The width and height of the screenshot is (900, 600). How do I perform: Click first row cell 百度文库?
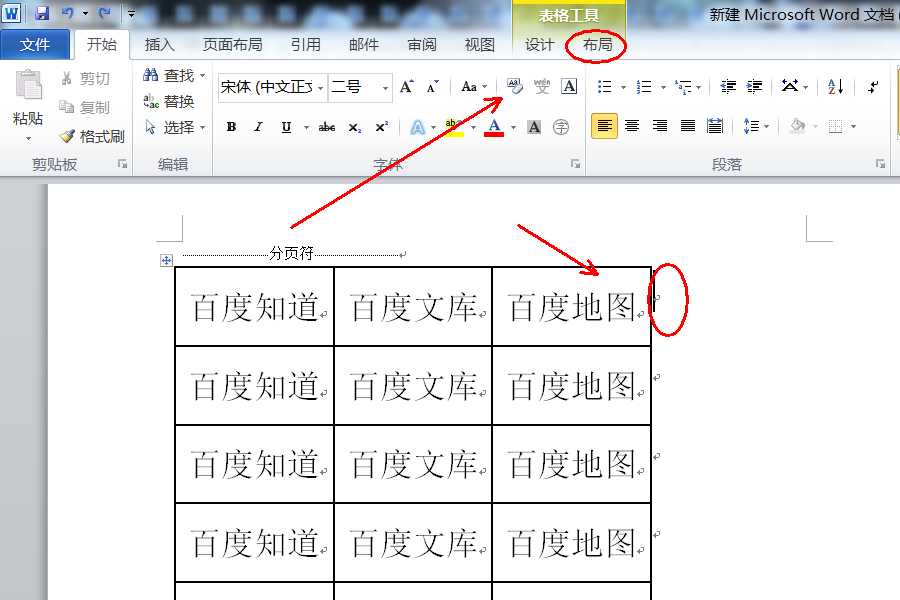[413, 306]
